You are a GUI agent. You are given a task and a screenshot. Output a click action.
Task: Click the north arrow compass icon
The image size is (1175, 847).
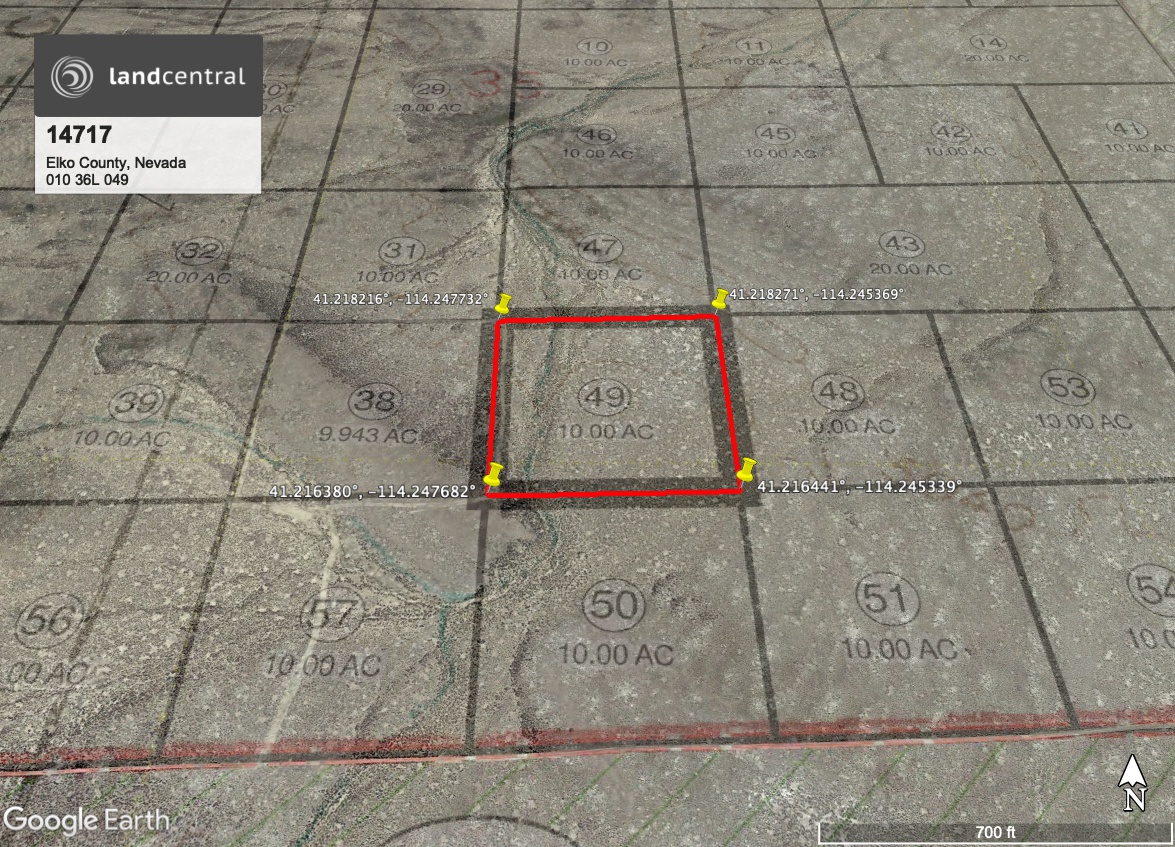tap(1132, 781)
